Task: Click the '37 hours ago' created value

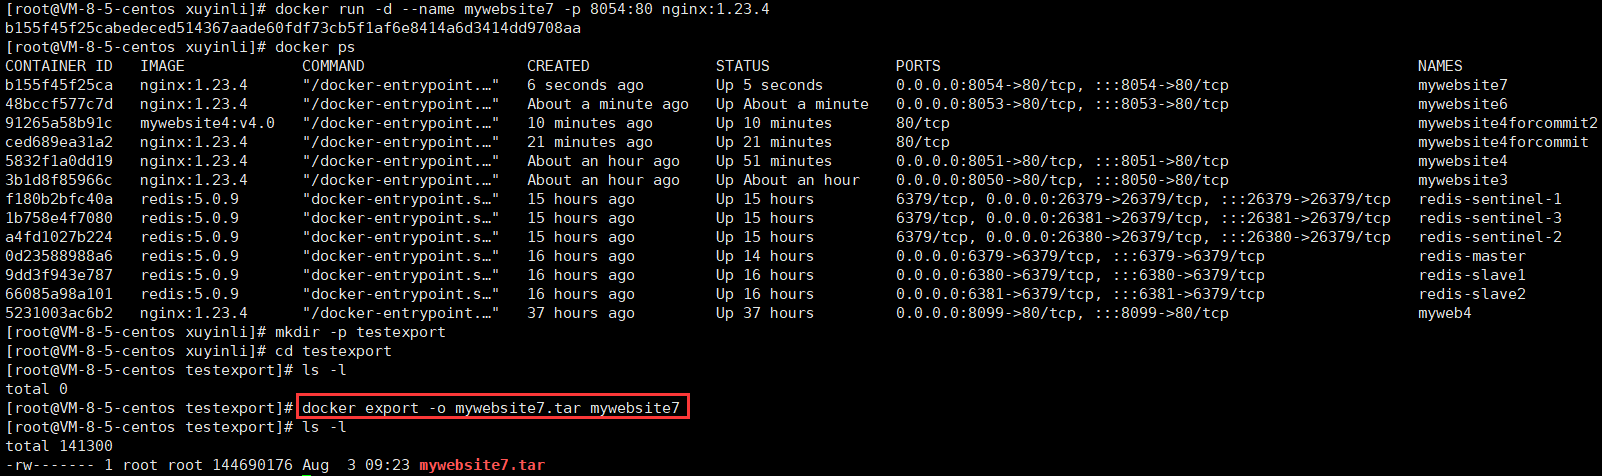Action: tap(581, 313)
